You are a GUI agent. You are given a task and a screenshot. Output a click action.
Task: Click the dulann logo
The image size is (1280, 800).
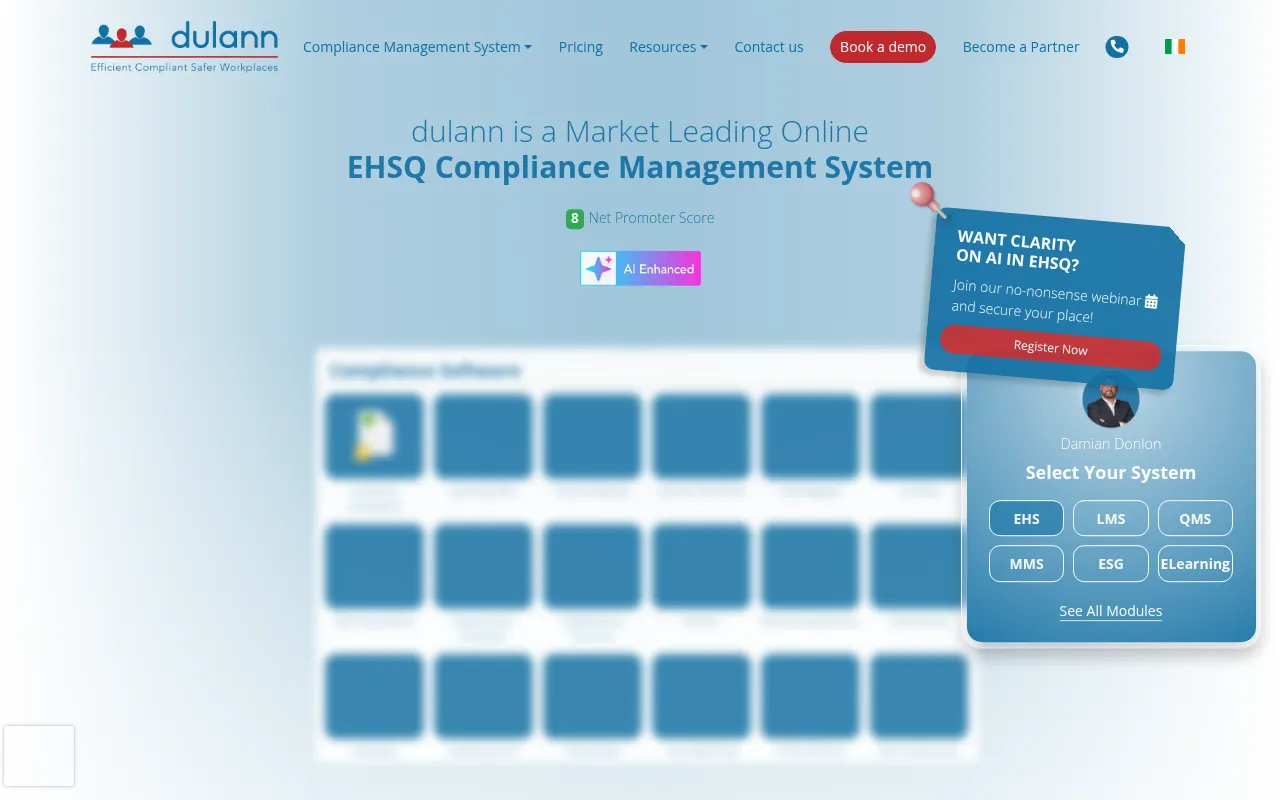pyautogui.click(x=185, y=47)
